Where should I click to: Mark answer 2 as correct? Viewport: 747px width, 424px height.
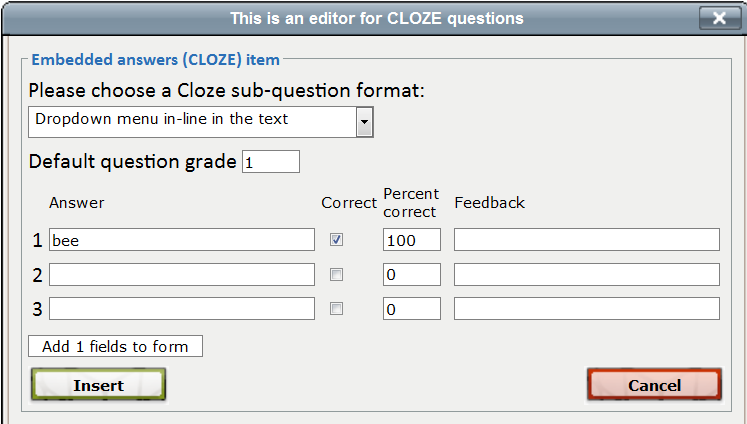pos(337,275)
